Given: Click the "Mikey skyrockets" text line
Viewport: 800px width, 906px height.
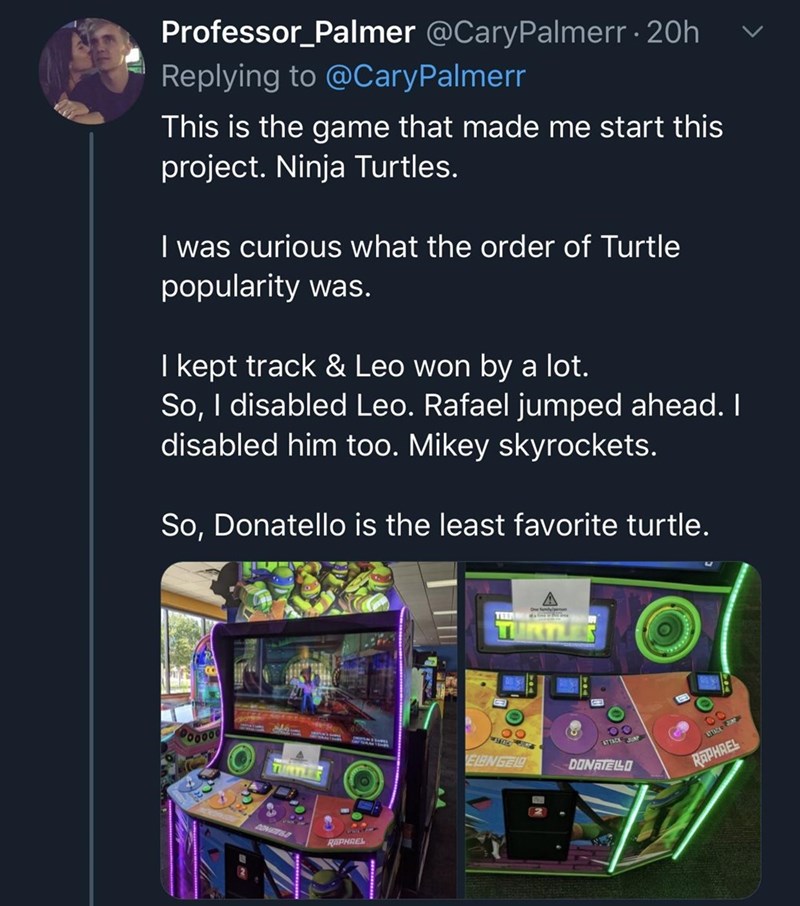Looking at the screenshot, I should (410, 445).
